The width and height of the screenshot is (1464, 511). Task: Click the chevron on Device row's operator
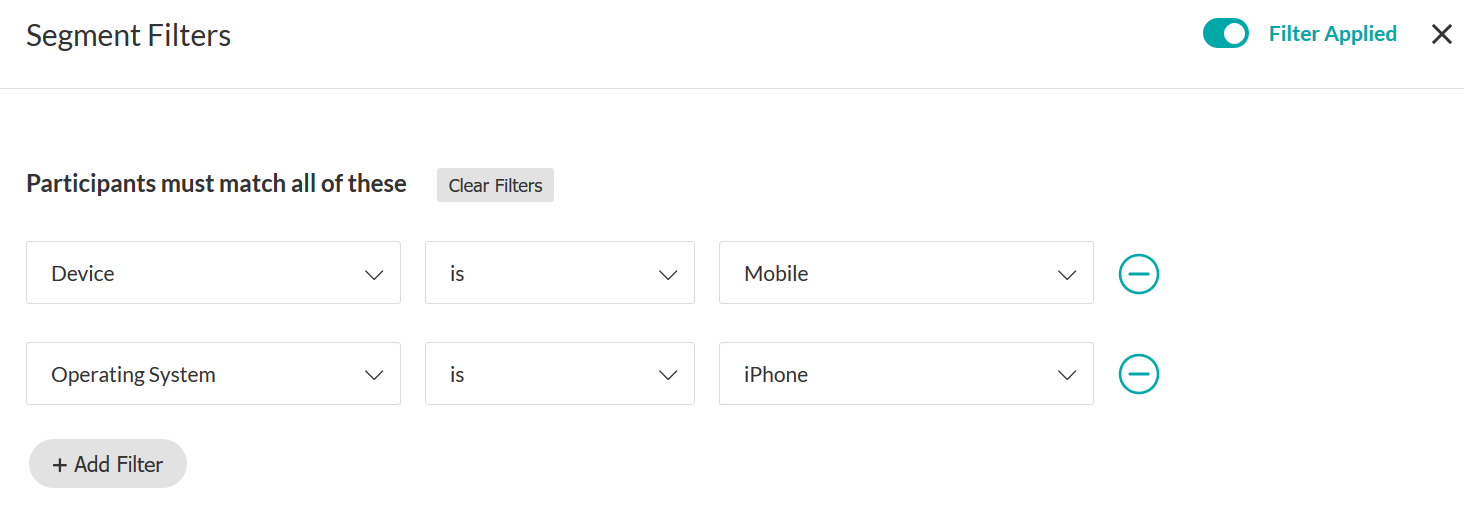pyautogui.click(x=668, y=274)
